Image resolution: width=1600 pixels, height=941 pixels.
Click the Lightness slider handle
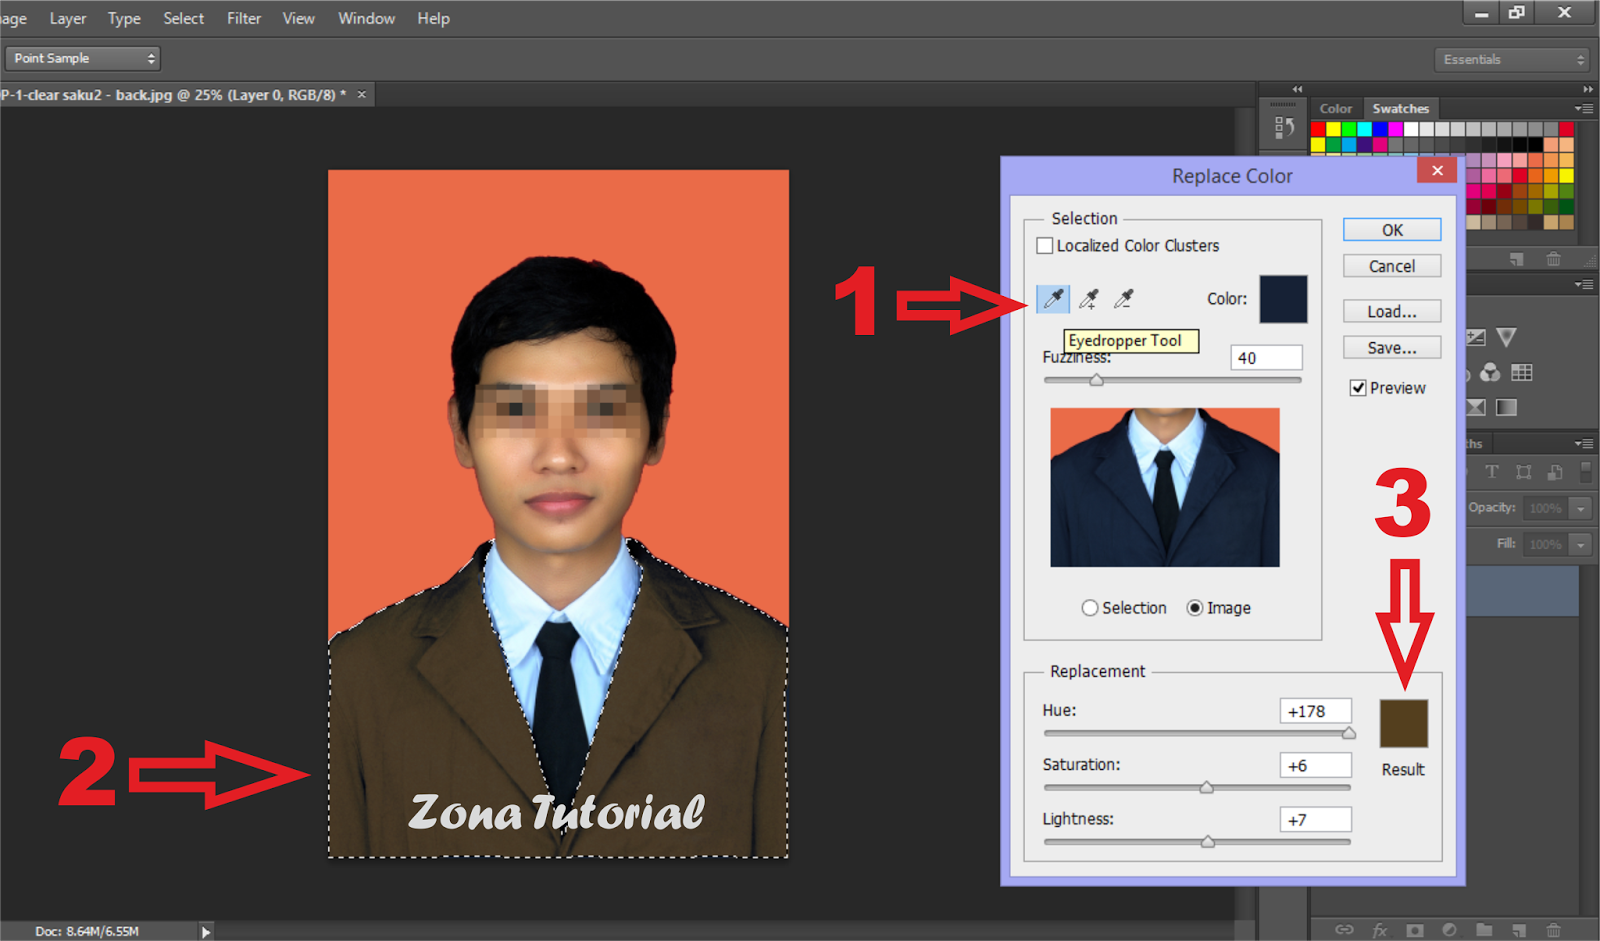(x=1208, y=841)
